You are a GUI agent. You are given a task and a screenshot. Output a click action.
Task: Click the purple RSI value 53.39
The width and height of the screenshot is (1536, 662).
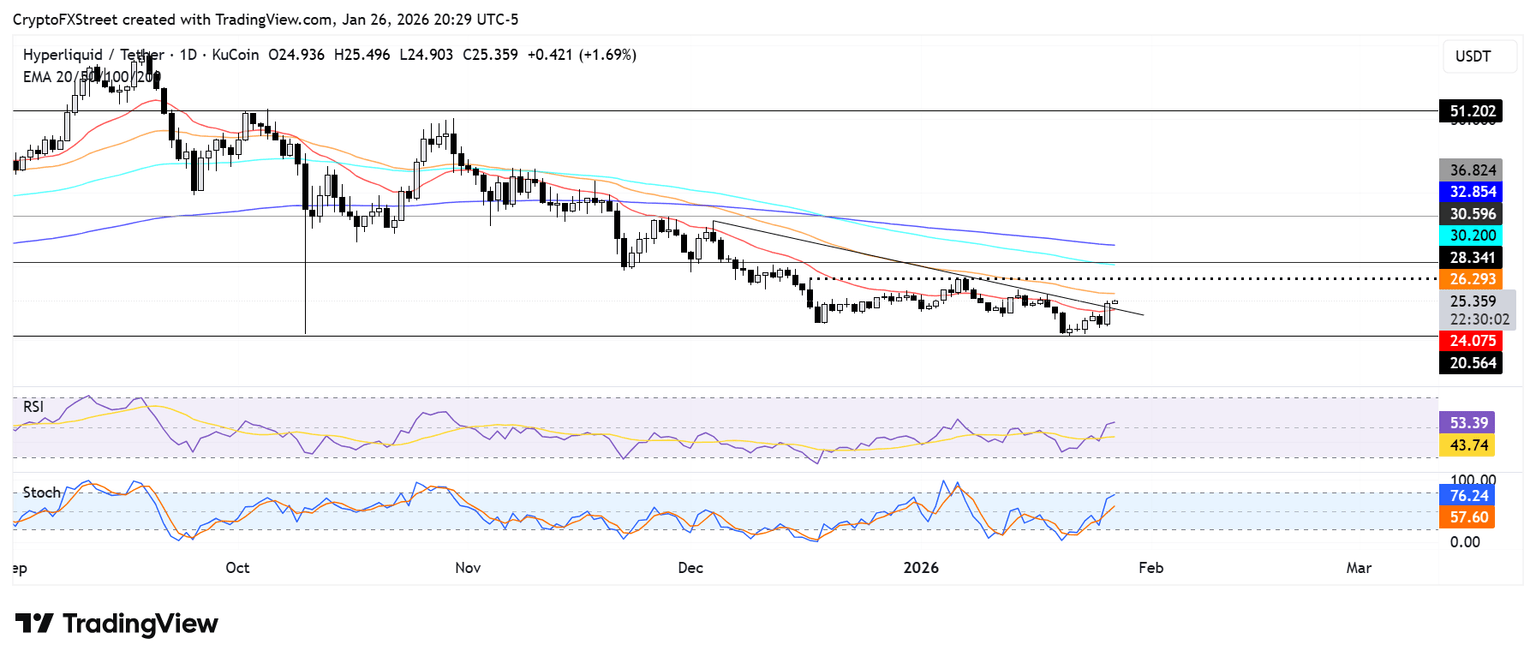tap(1470, 422)
